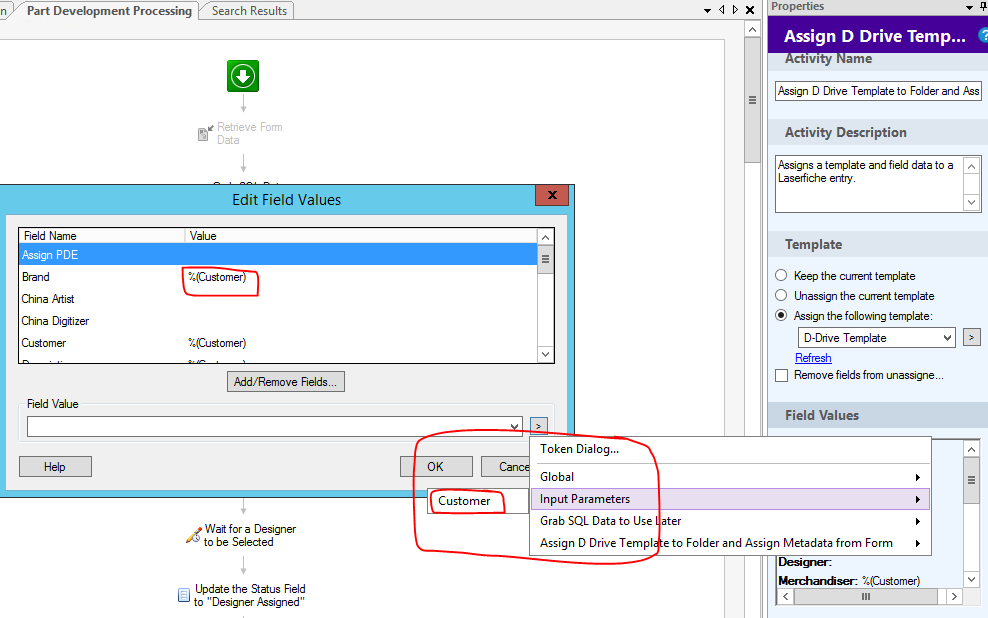Select the China Digitizer field row
988x618 pixels.
click(x=277, y=321)
